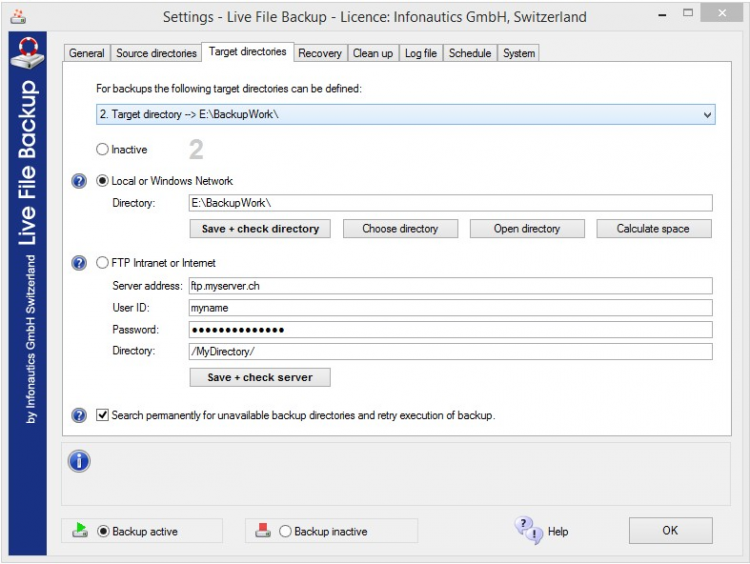Open Help via the speech bubble icon
This screenshot has height=564, width=750.
pos(527,530)
